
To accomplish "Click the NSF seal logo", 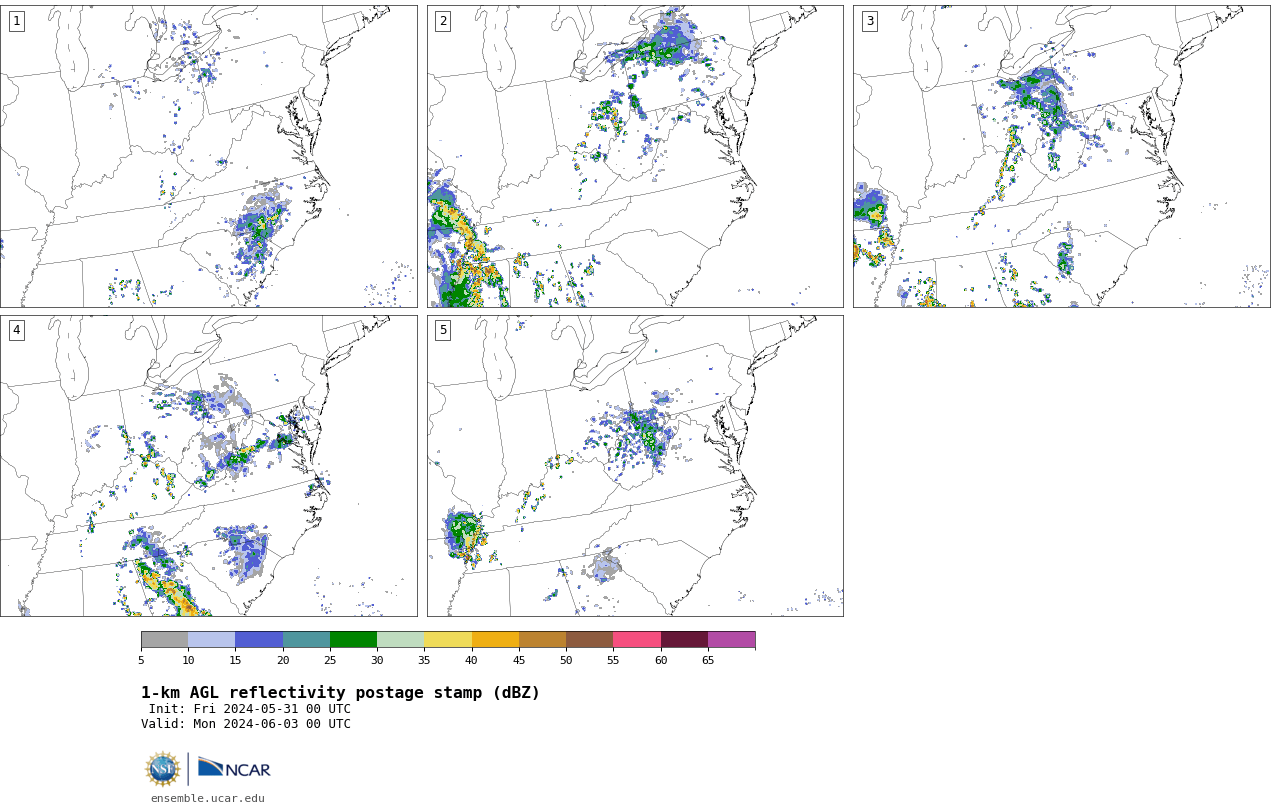I will point(163,769).
